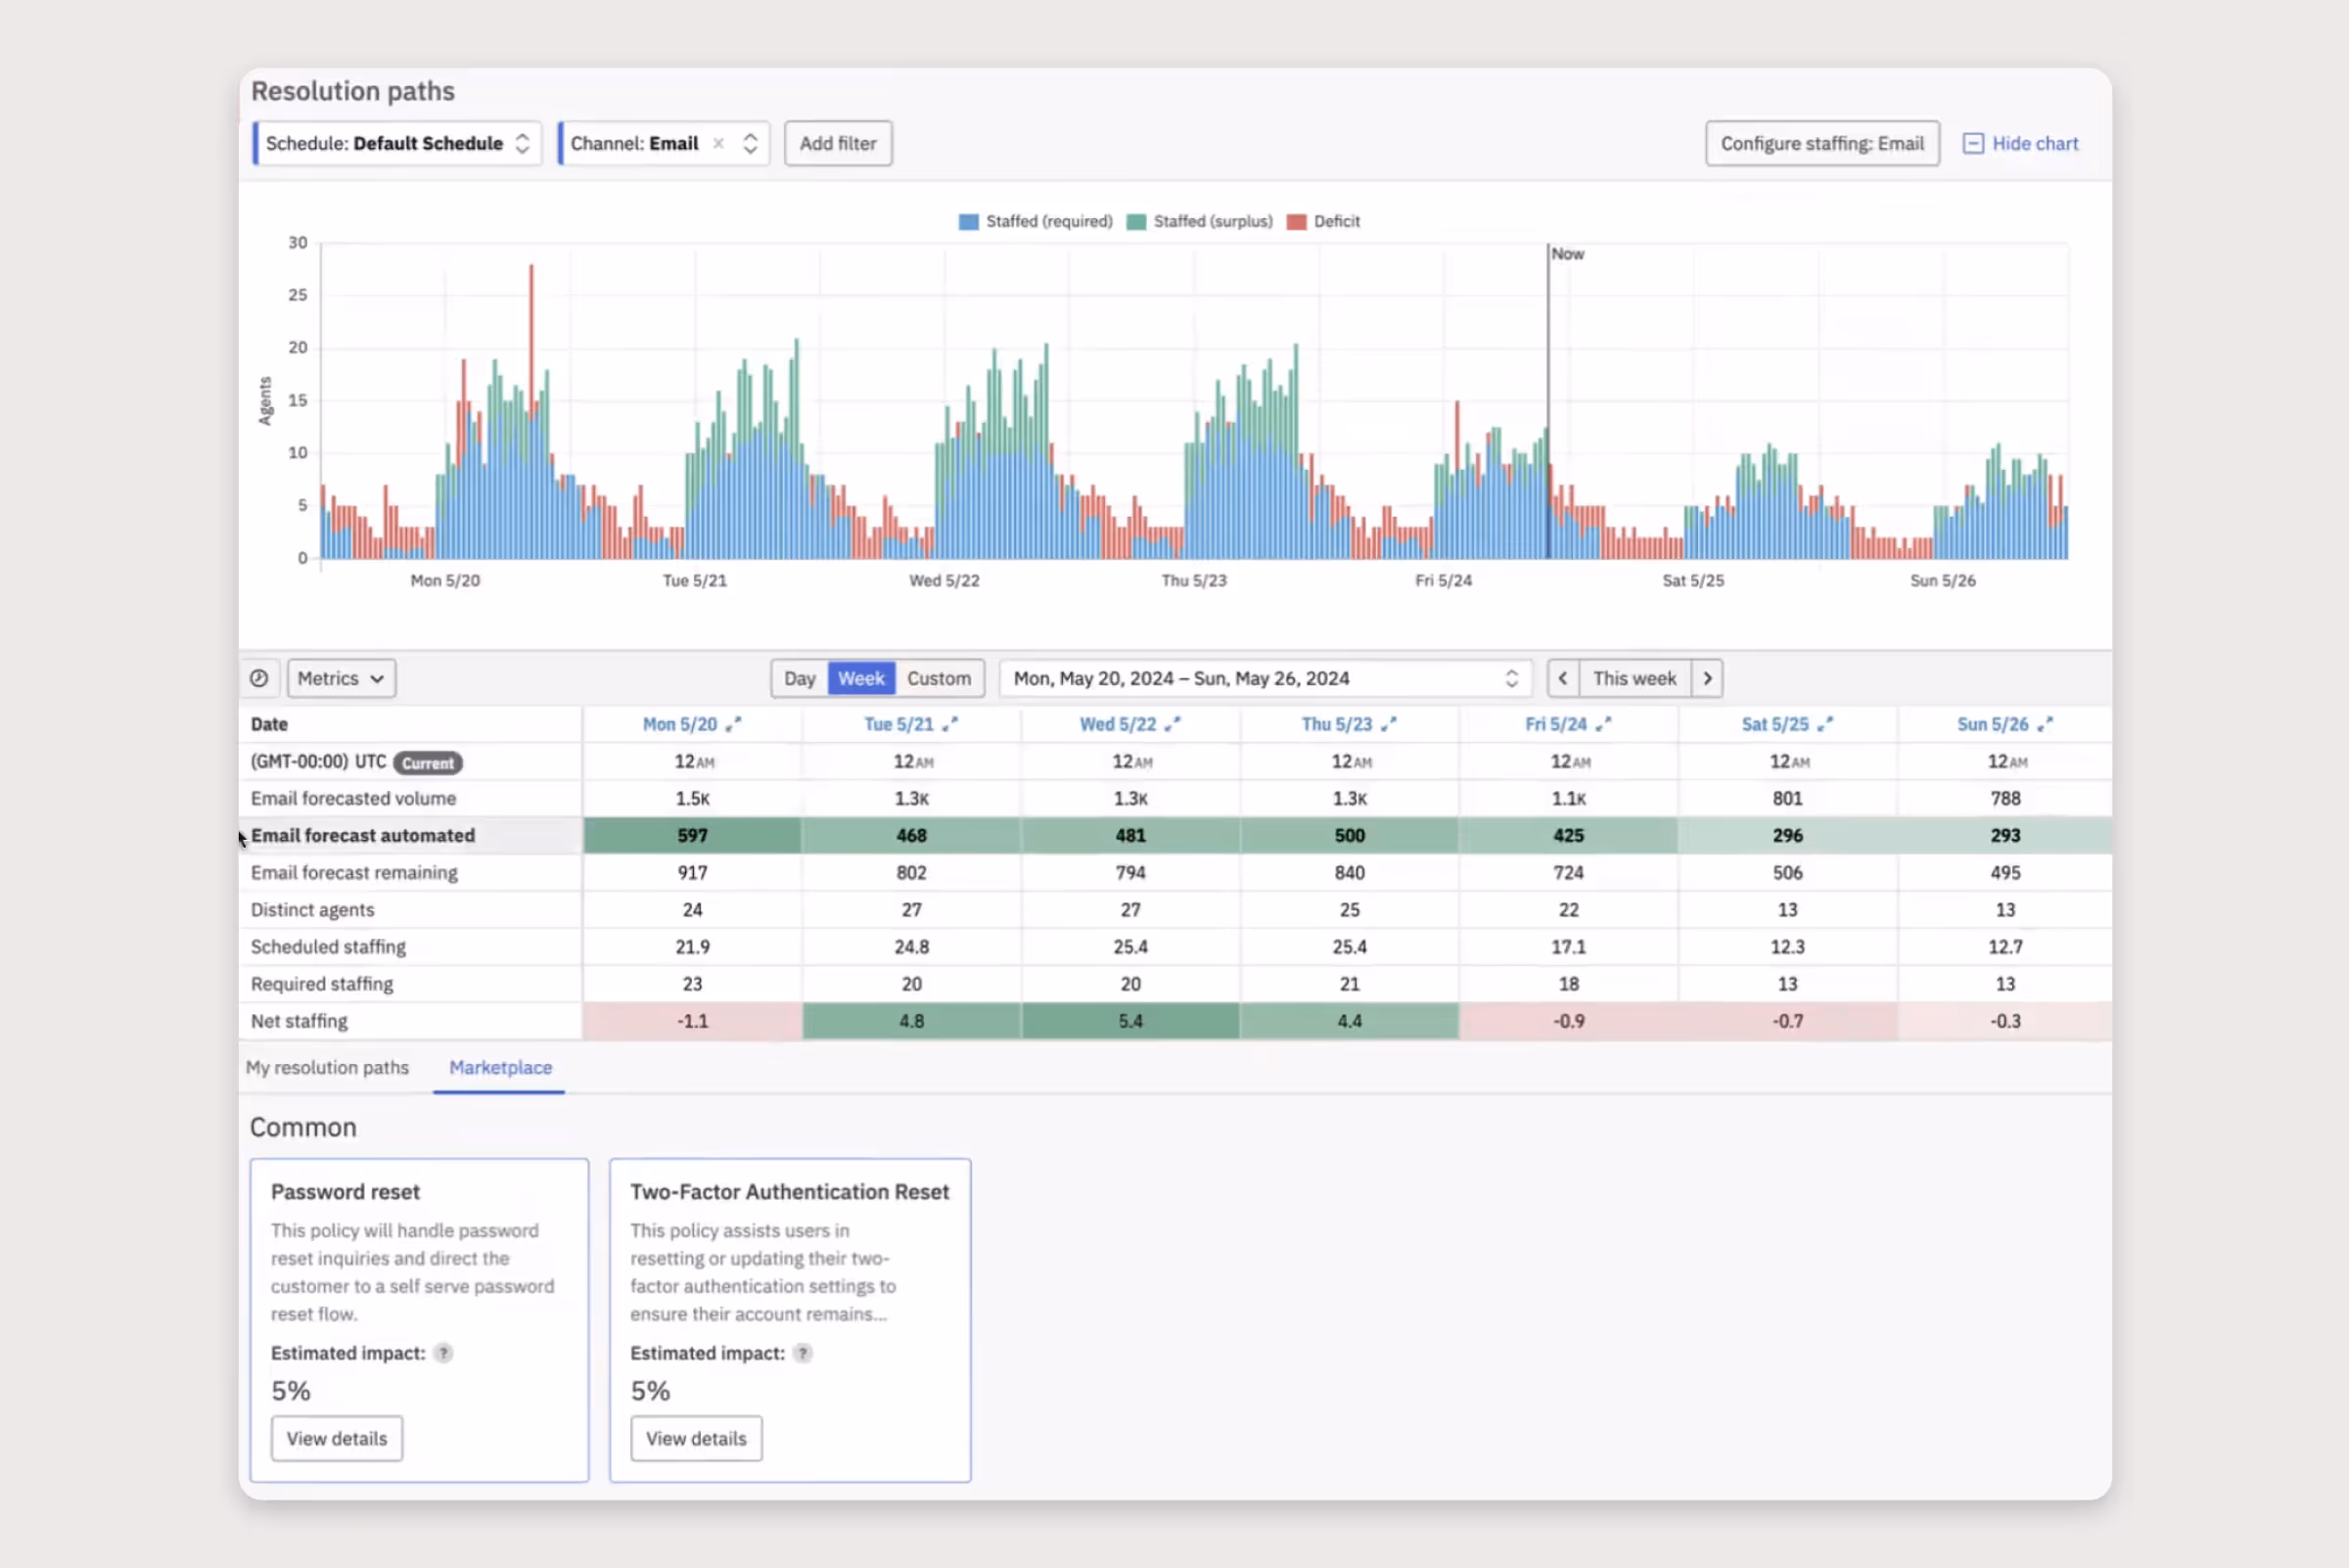
Task: Expand the Sun 5/26 column icon
Action: coord(2045,724)
